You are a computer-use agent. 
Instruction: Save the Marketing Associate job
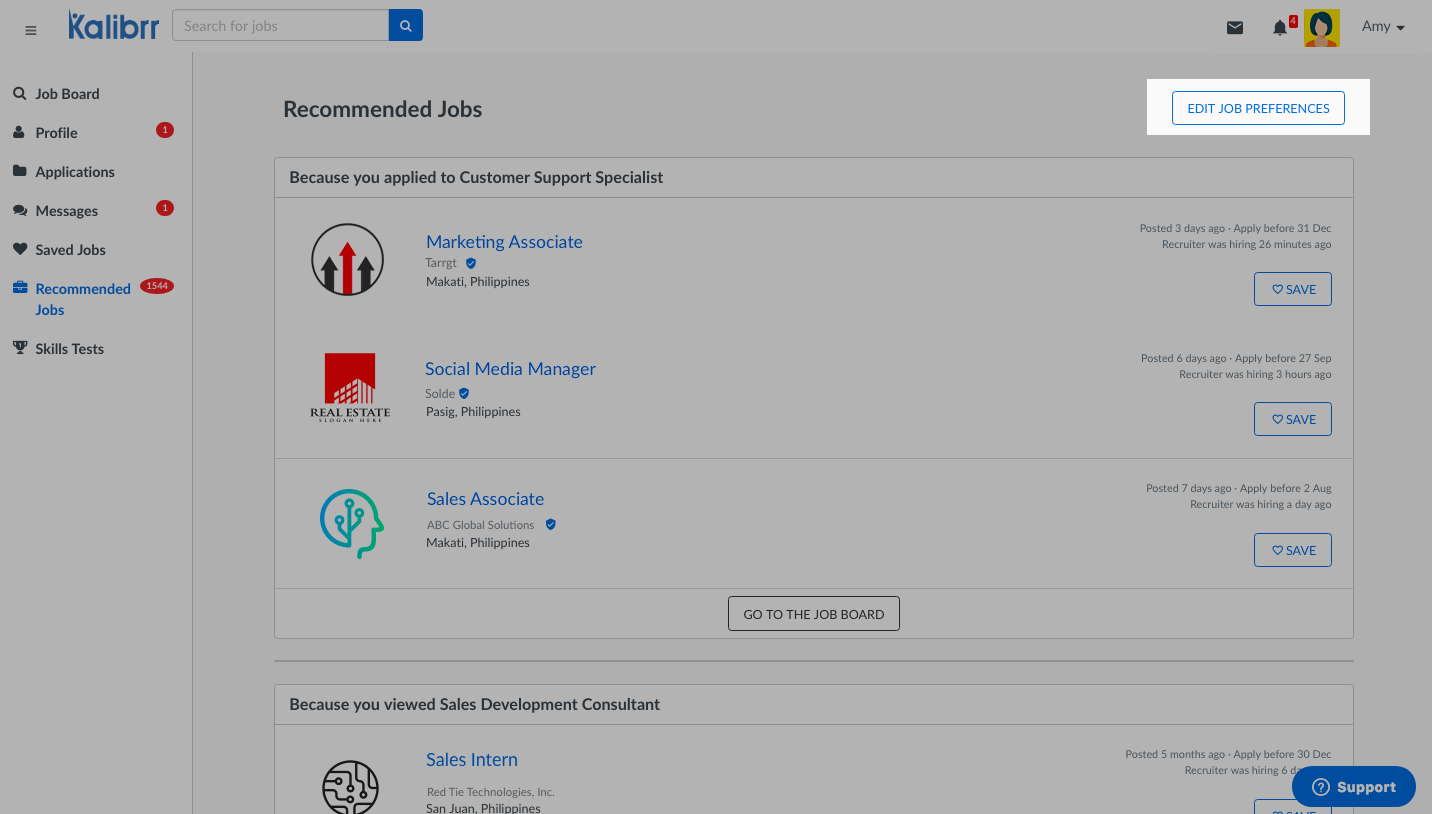coord(1292,289)
